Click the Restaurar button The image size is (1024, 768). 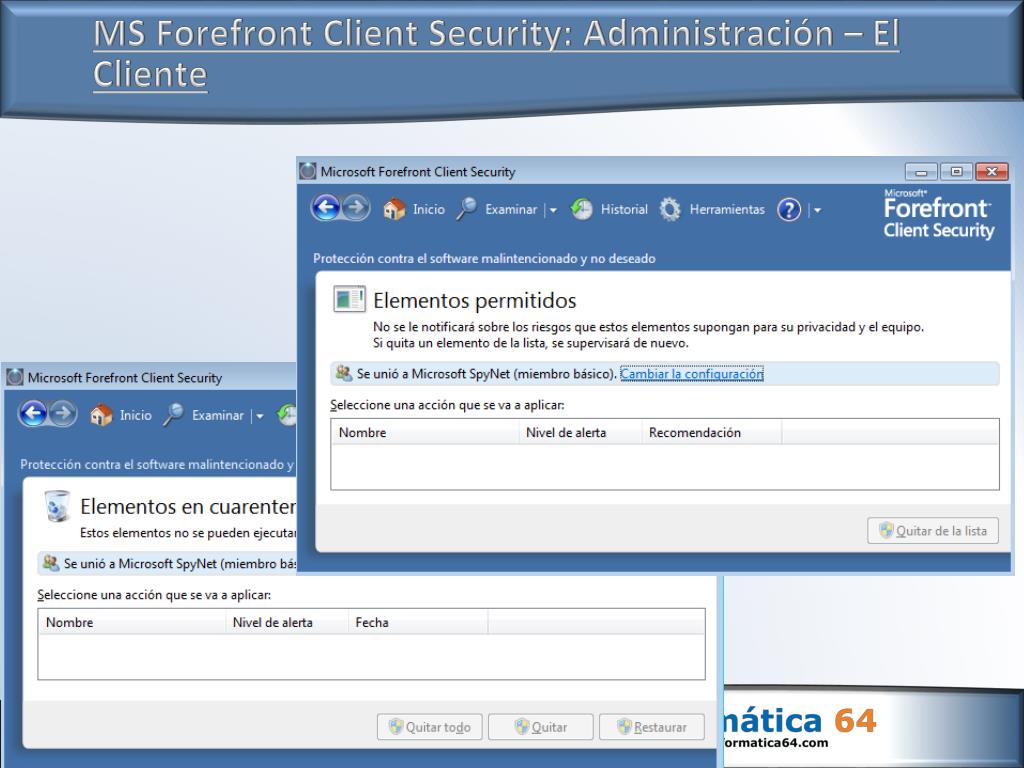[652, 727]
